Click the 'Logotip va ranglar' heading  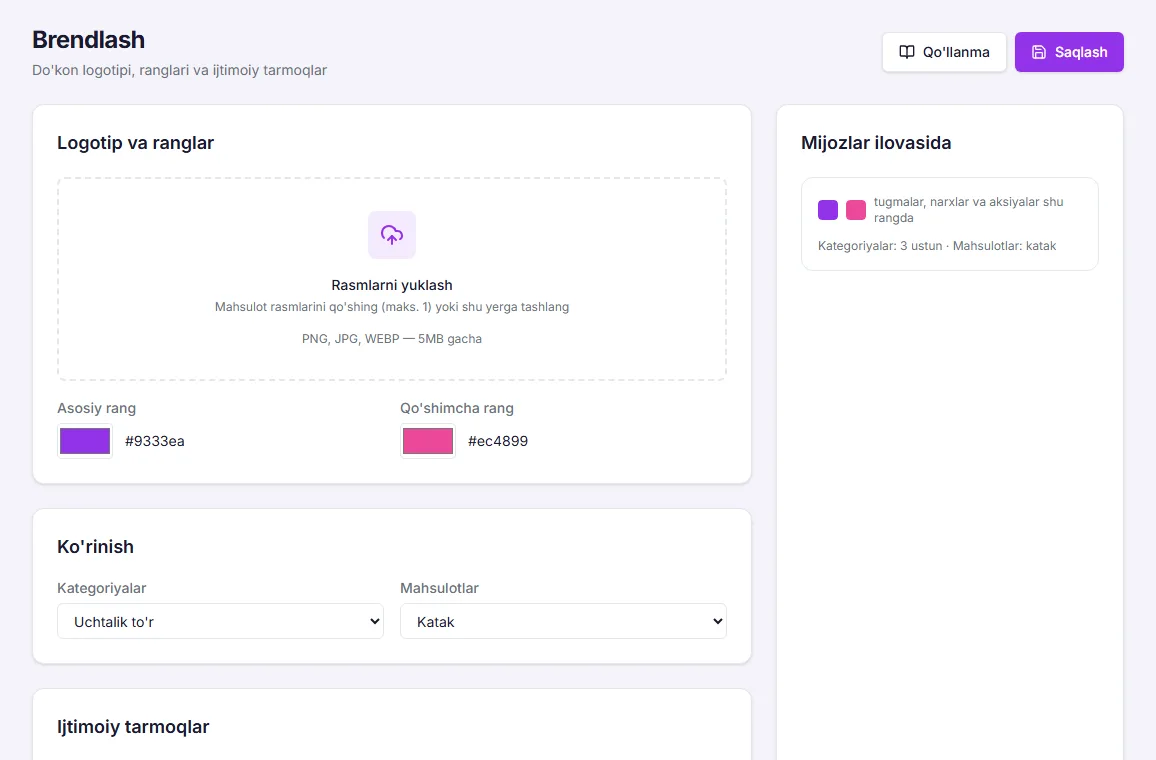tap(136, 143)
